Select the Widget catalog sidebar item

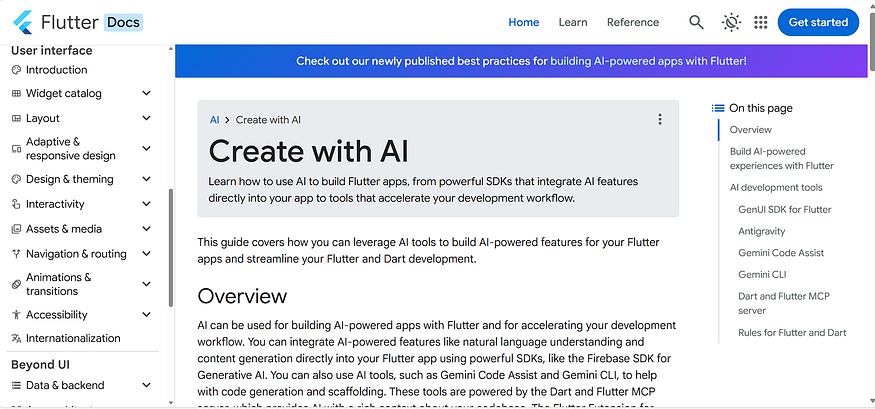[64, 94]
